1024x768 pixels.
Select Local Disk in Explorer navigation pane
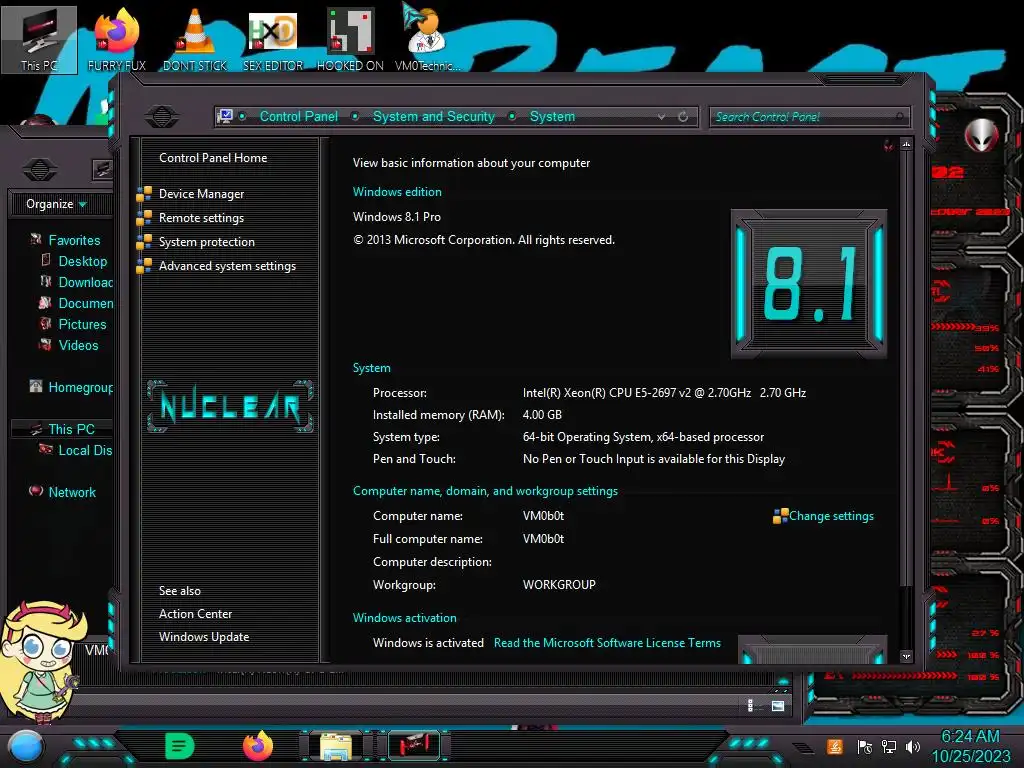[85, 450]
